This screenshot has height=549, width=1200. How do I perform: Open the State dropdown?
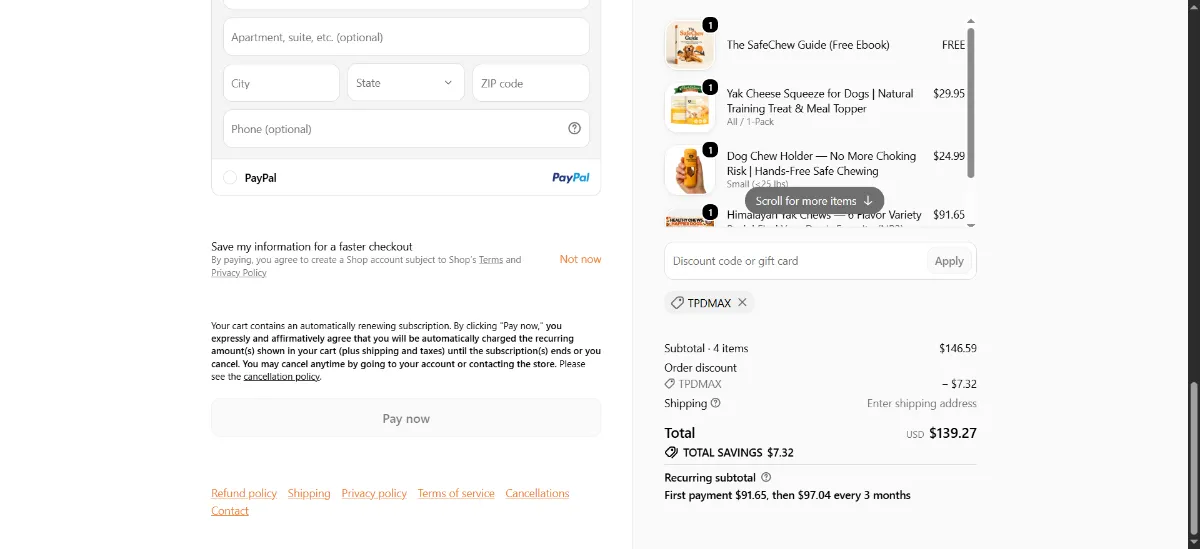point(406,83)
